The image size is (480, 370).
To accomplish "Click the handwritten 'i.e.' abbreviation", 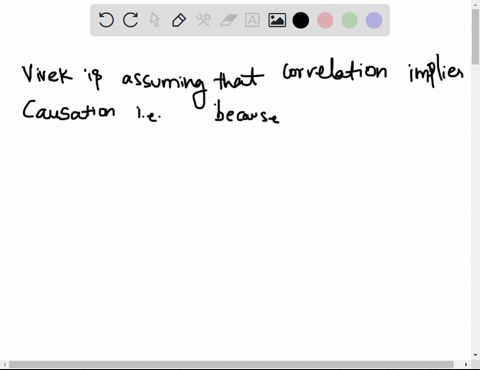I will coord(149,114).
